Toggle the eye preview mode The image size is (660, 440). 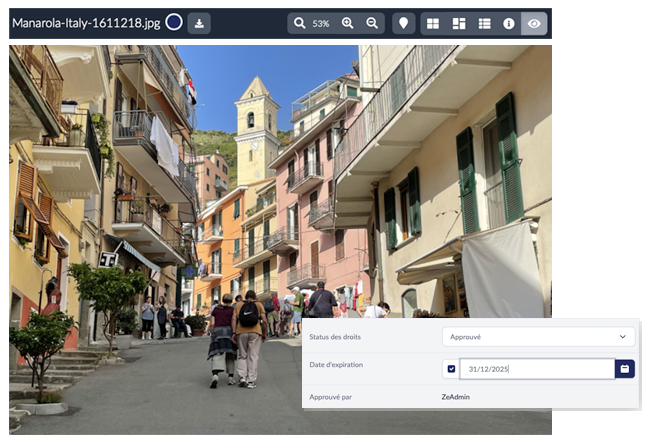click(534, 23)
